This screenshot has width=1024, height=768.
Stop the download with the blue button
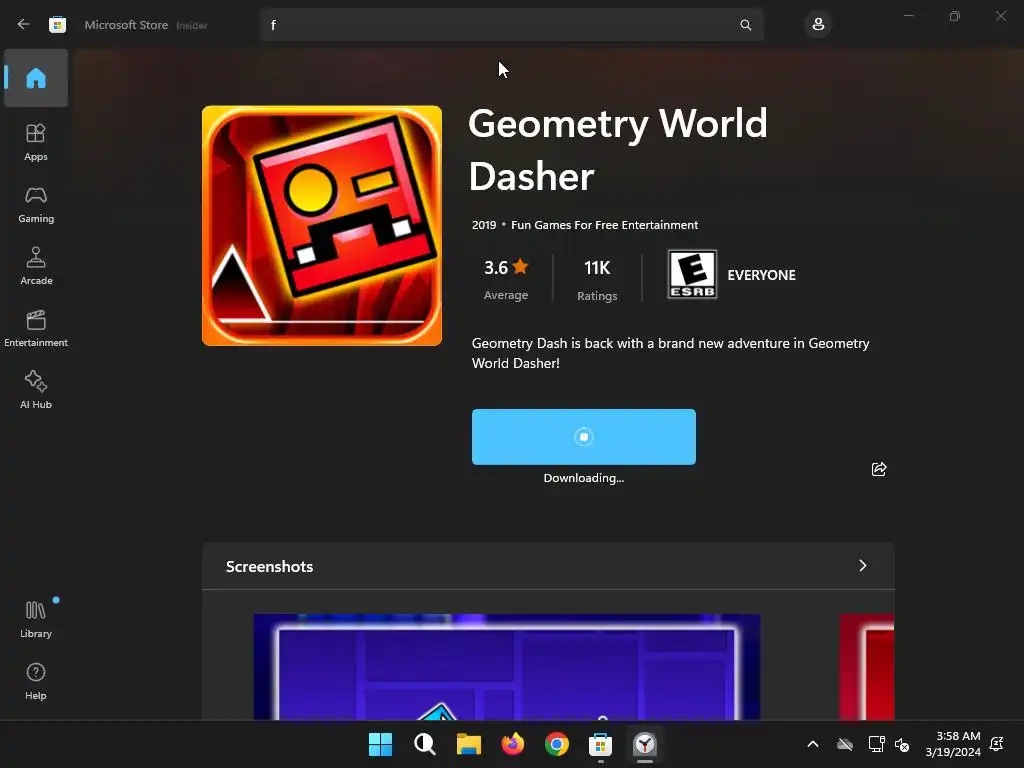tap(584, 436)
